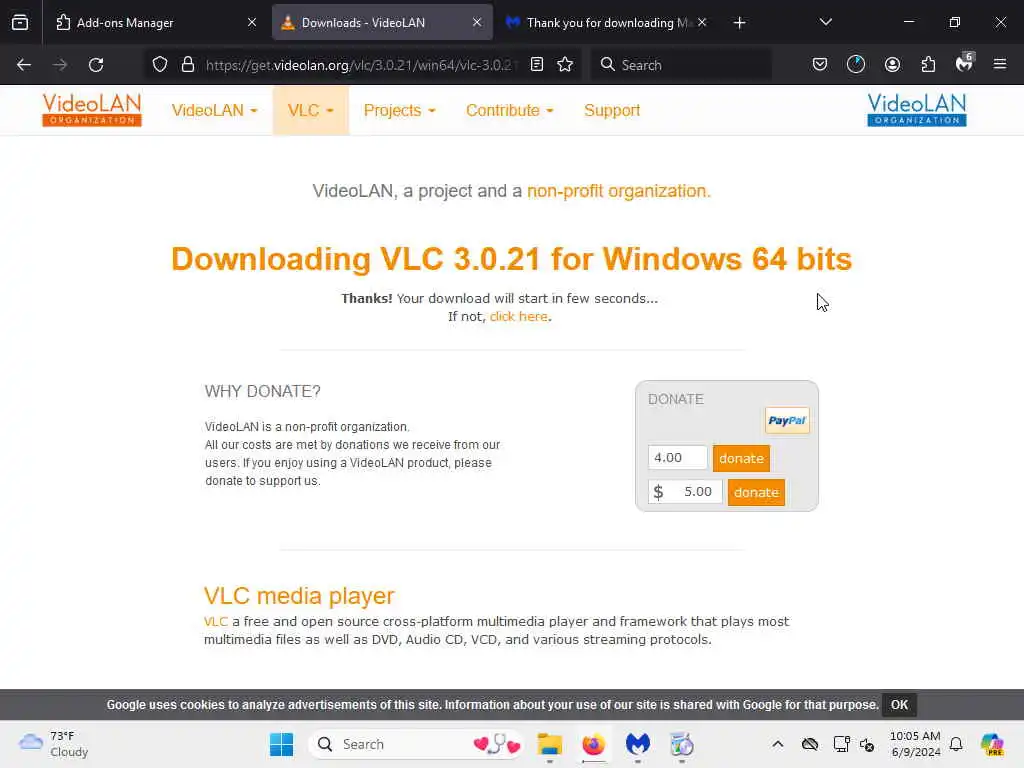The image size is (1024, 768).
Task: Open the Extensions puzzle icon
Action: (x=928, y=65)
